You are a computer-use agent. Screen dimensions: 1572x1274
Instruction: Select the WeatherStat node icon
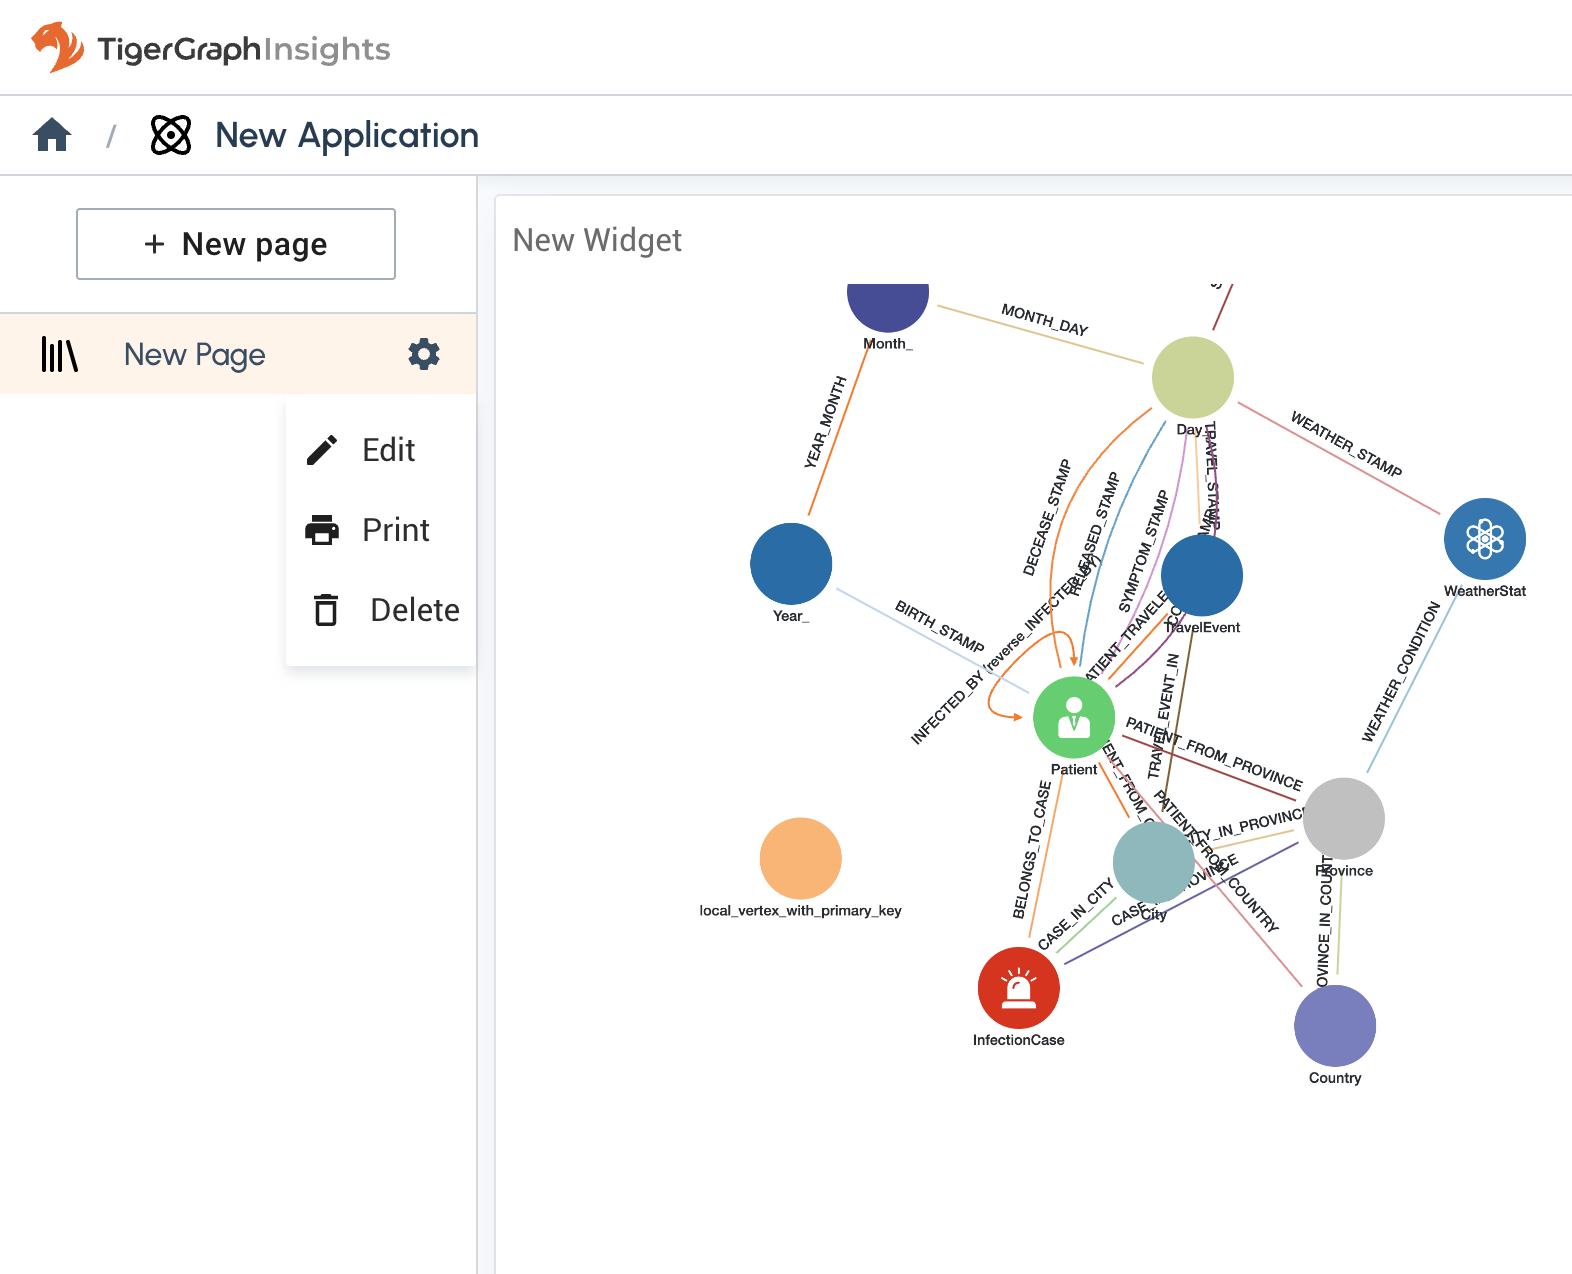coord(1484,539)
